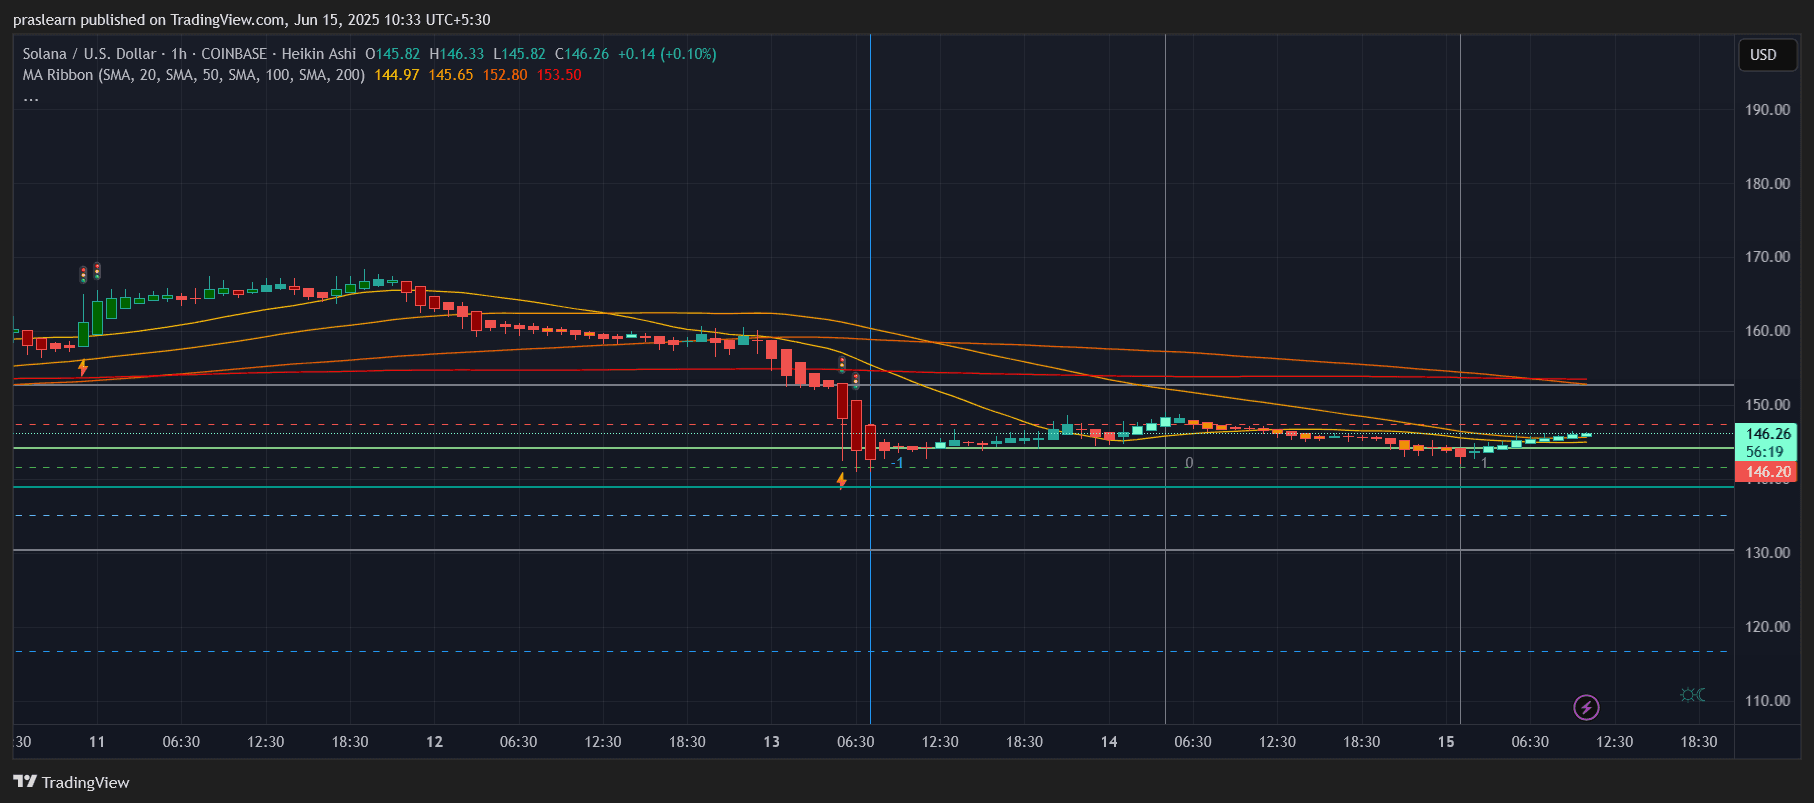Open the USD currency selector
This screenshot has width=1814, height=803.
tap(1763, 55)
